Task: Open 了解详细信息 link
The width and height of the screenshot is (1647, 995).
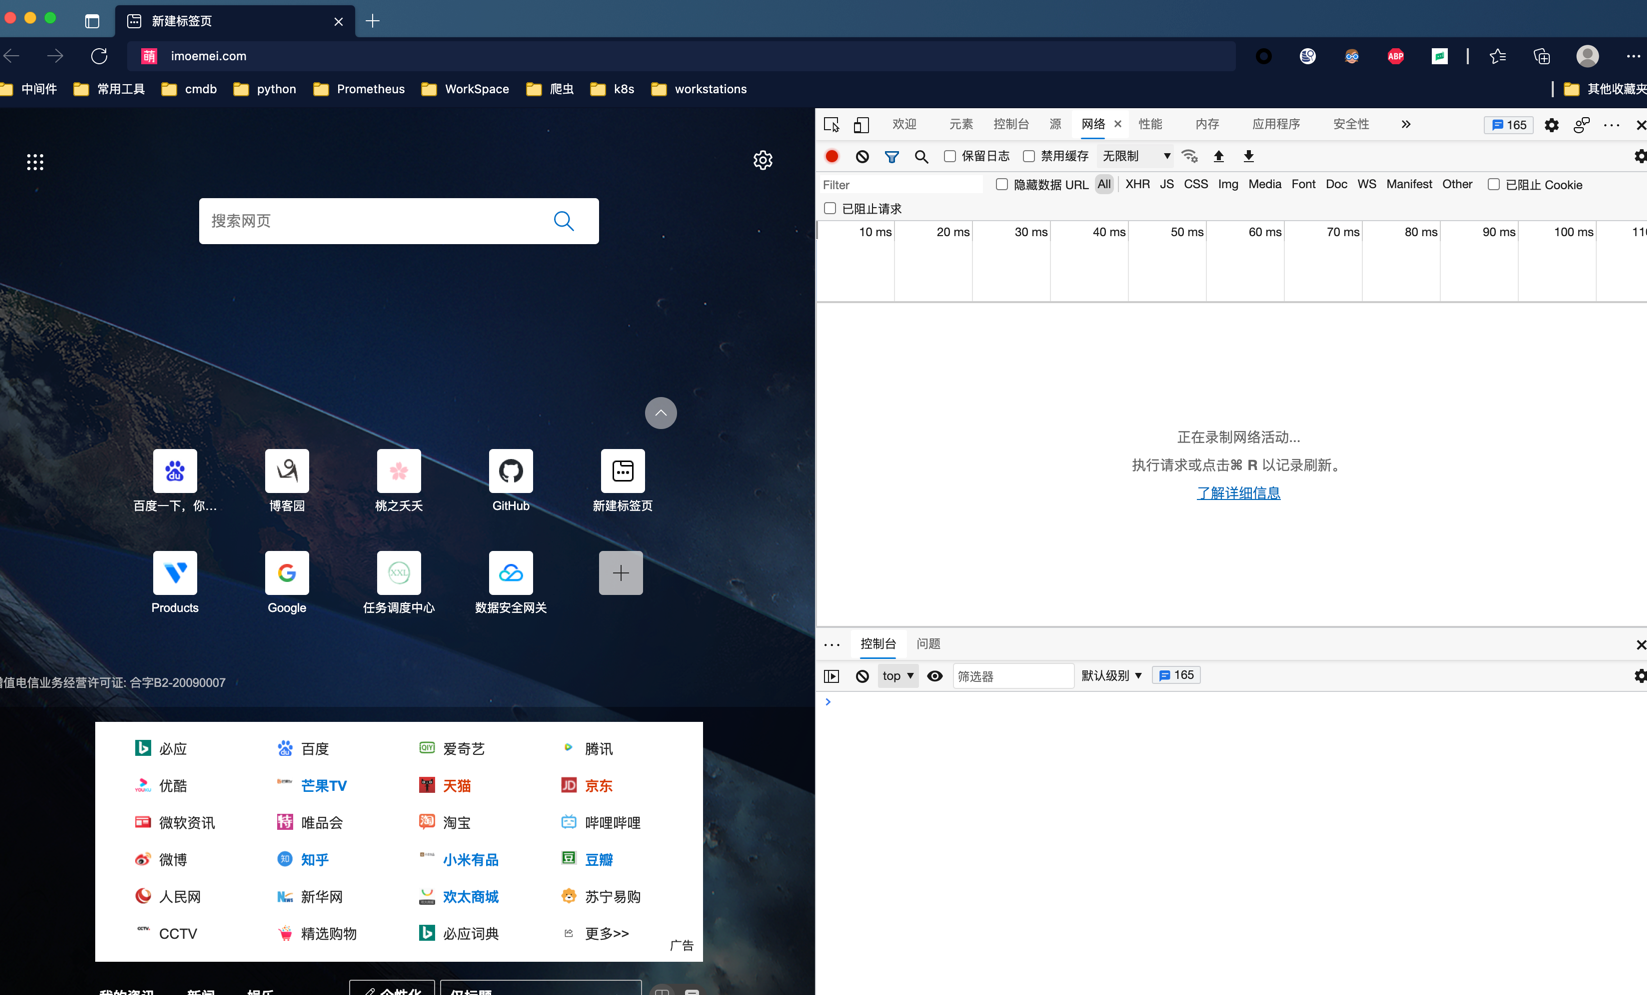Action: (x=1239, y=493)
